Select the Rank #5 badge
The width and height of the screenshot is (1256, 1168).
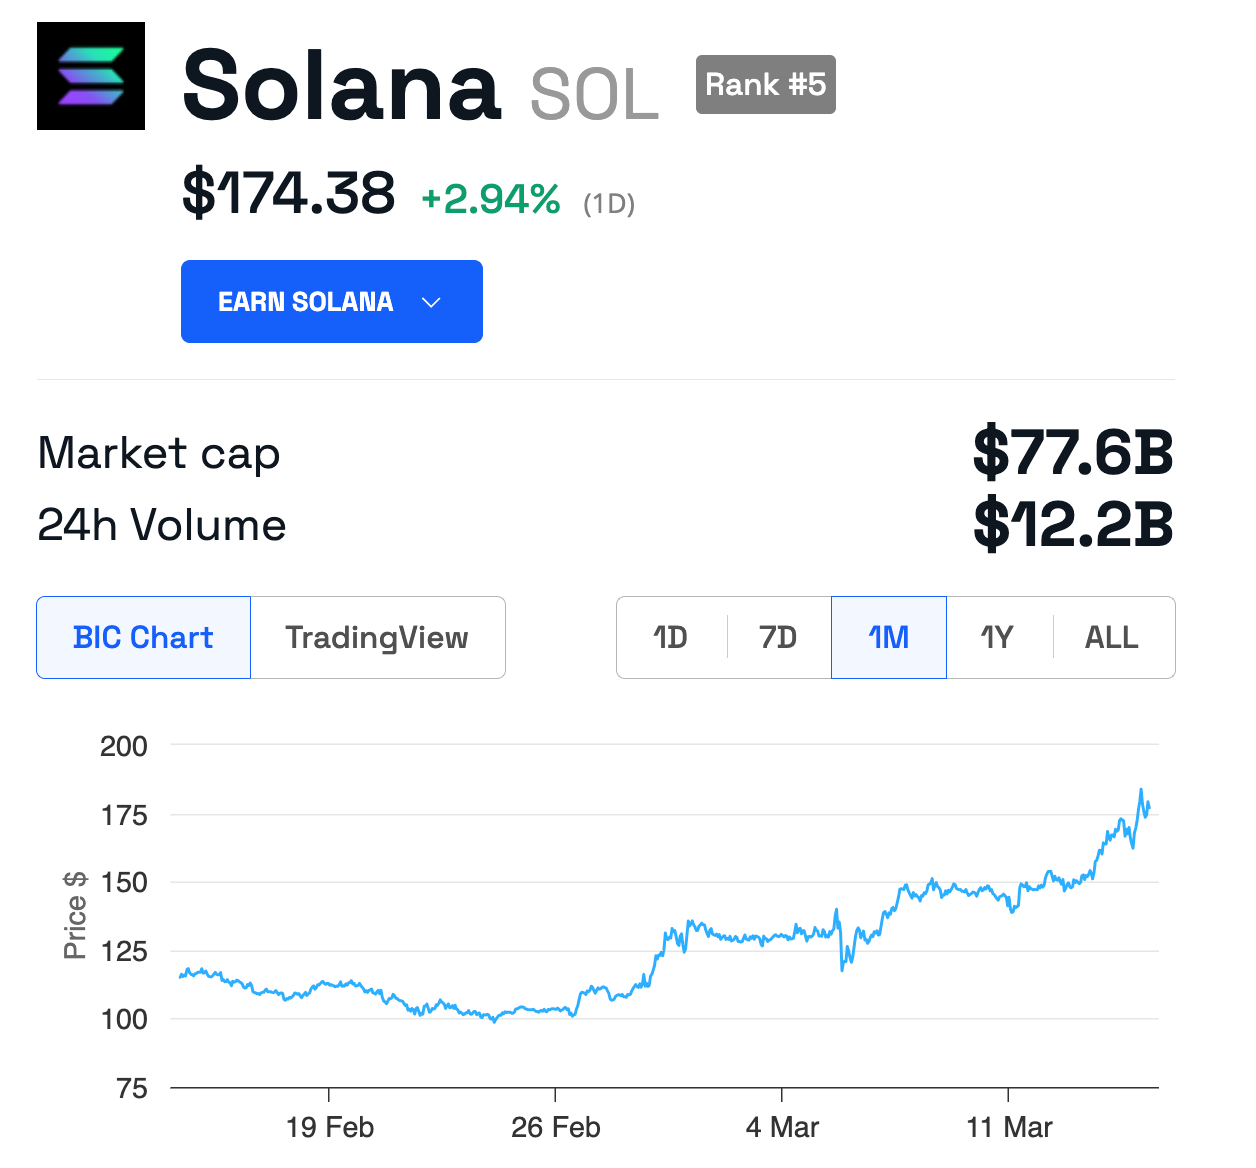tap(765, 85)
